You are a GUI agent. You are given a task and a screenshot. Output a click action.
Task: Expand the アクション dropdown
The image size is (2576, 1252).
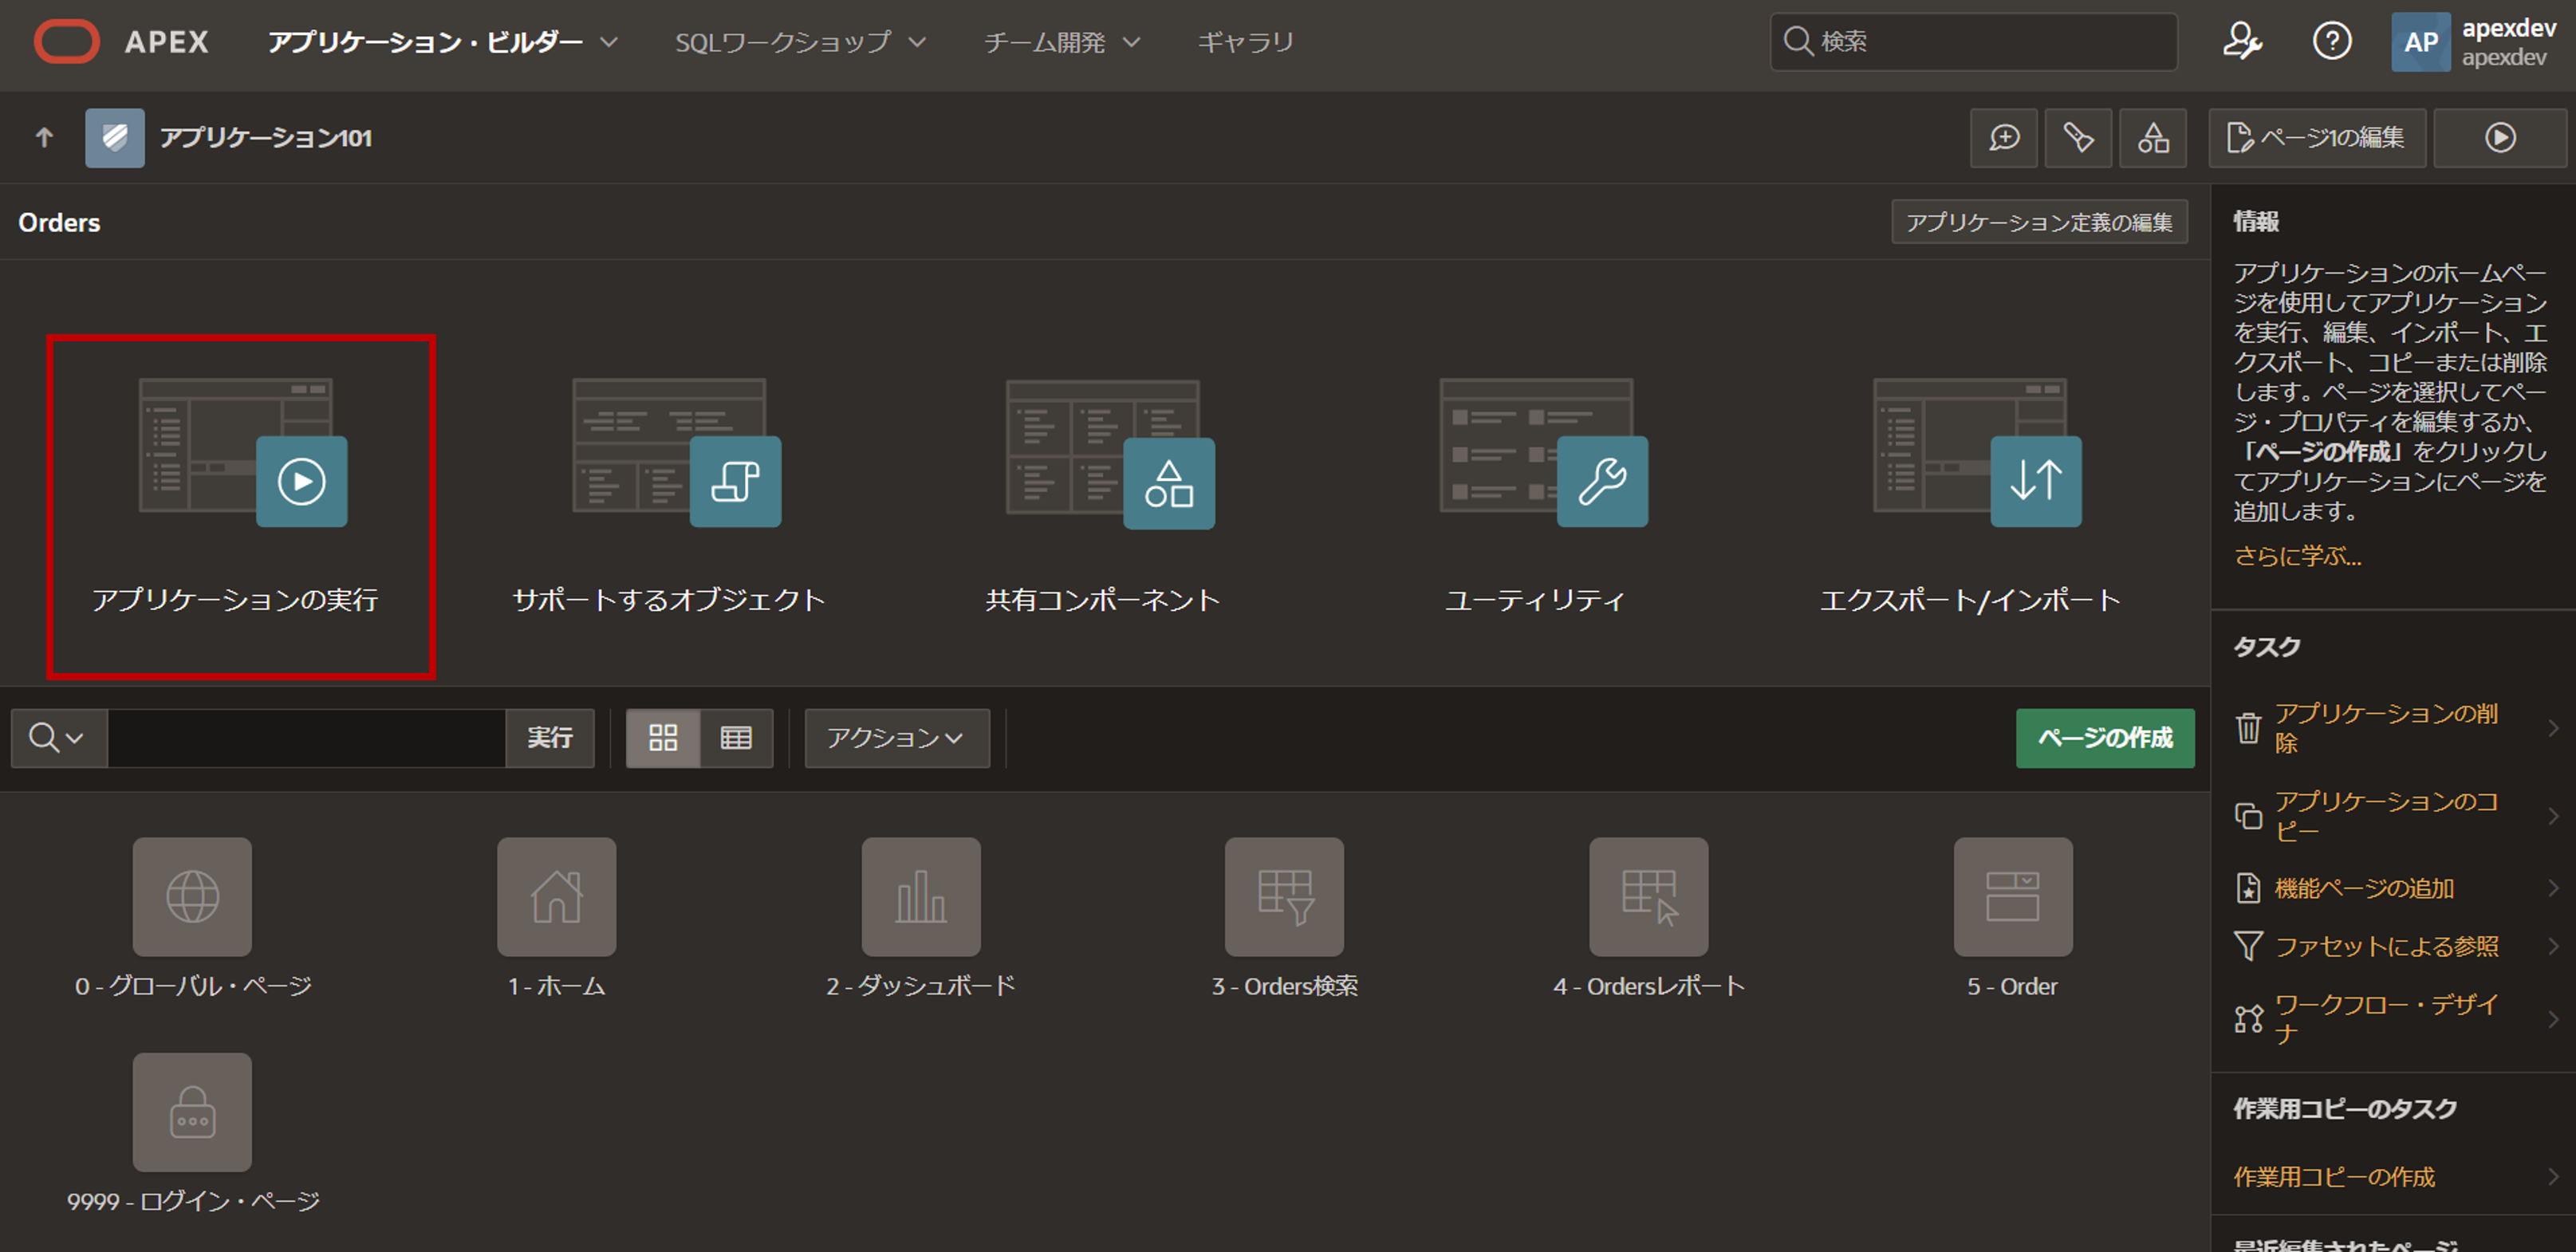[896, 738]
